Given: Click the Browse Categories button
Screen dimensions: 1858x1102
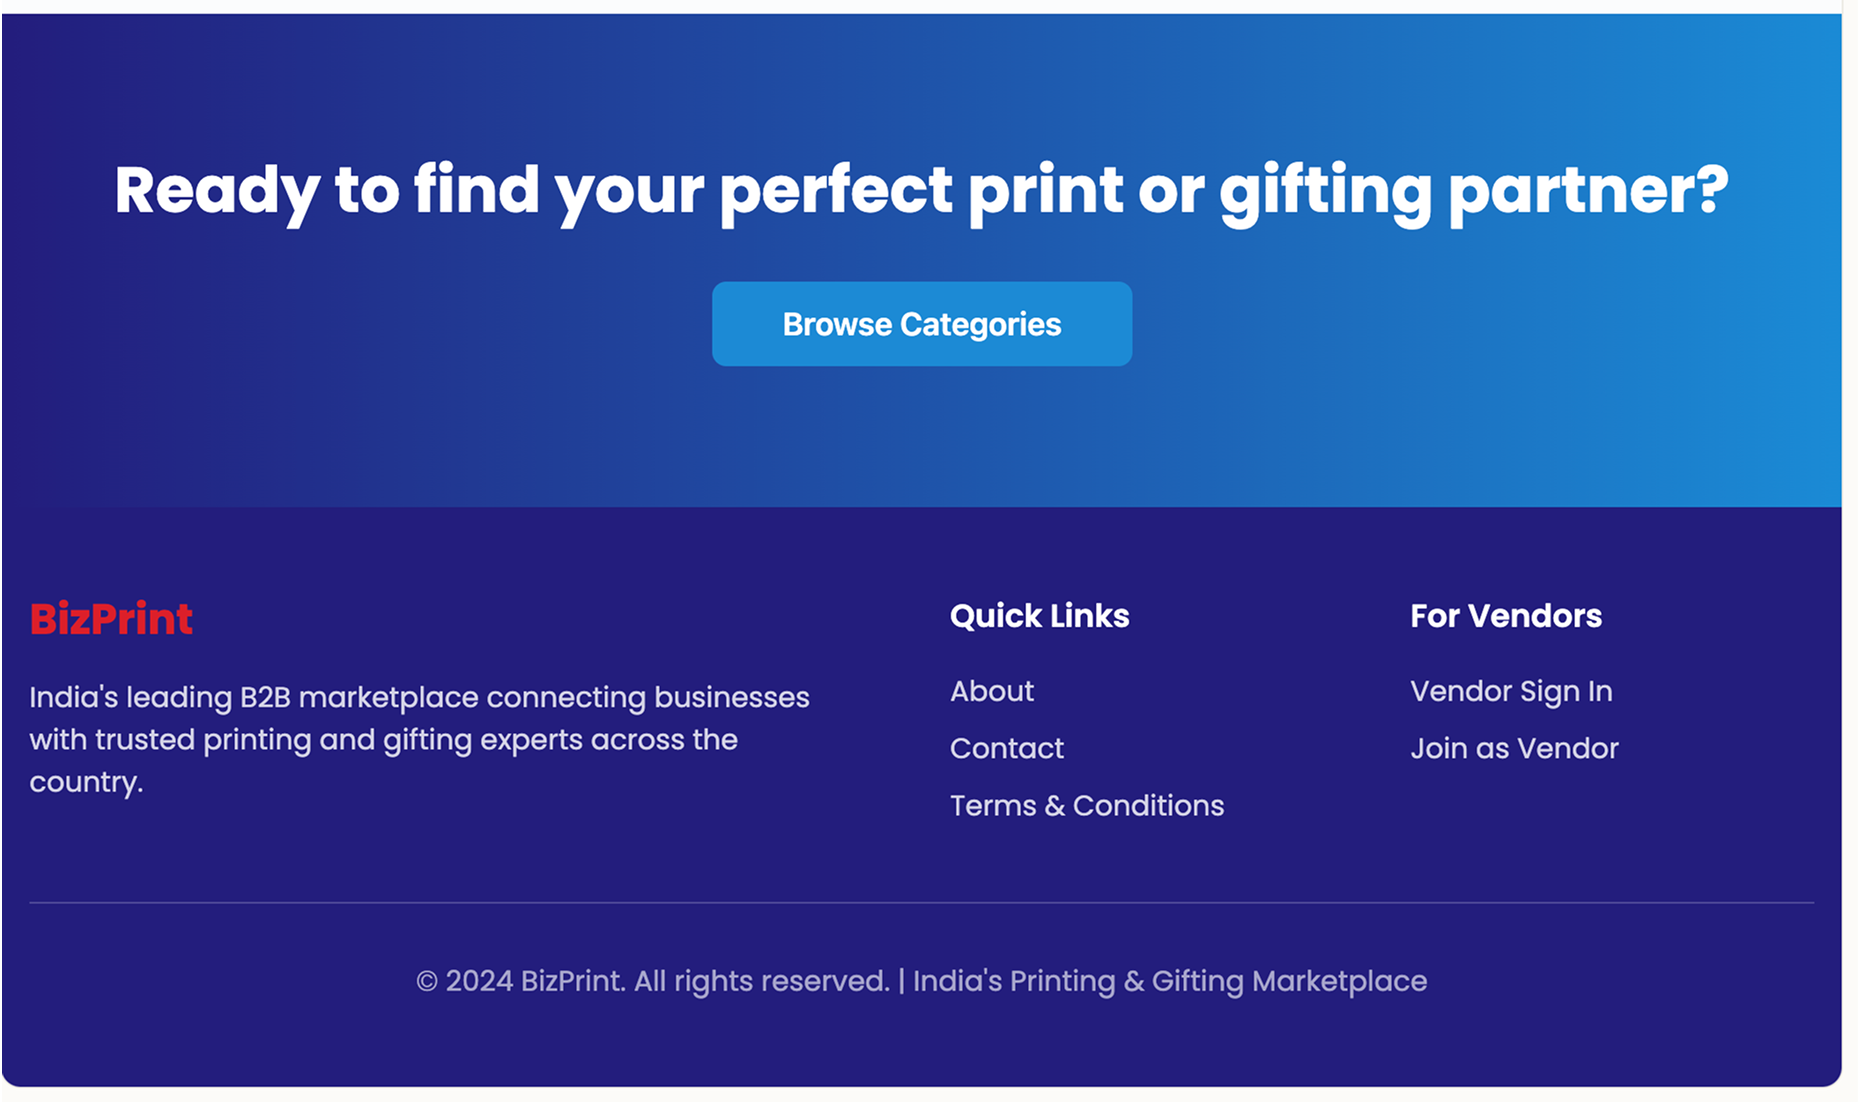Looking at the screenshot, I should [x=921, y=324].
